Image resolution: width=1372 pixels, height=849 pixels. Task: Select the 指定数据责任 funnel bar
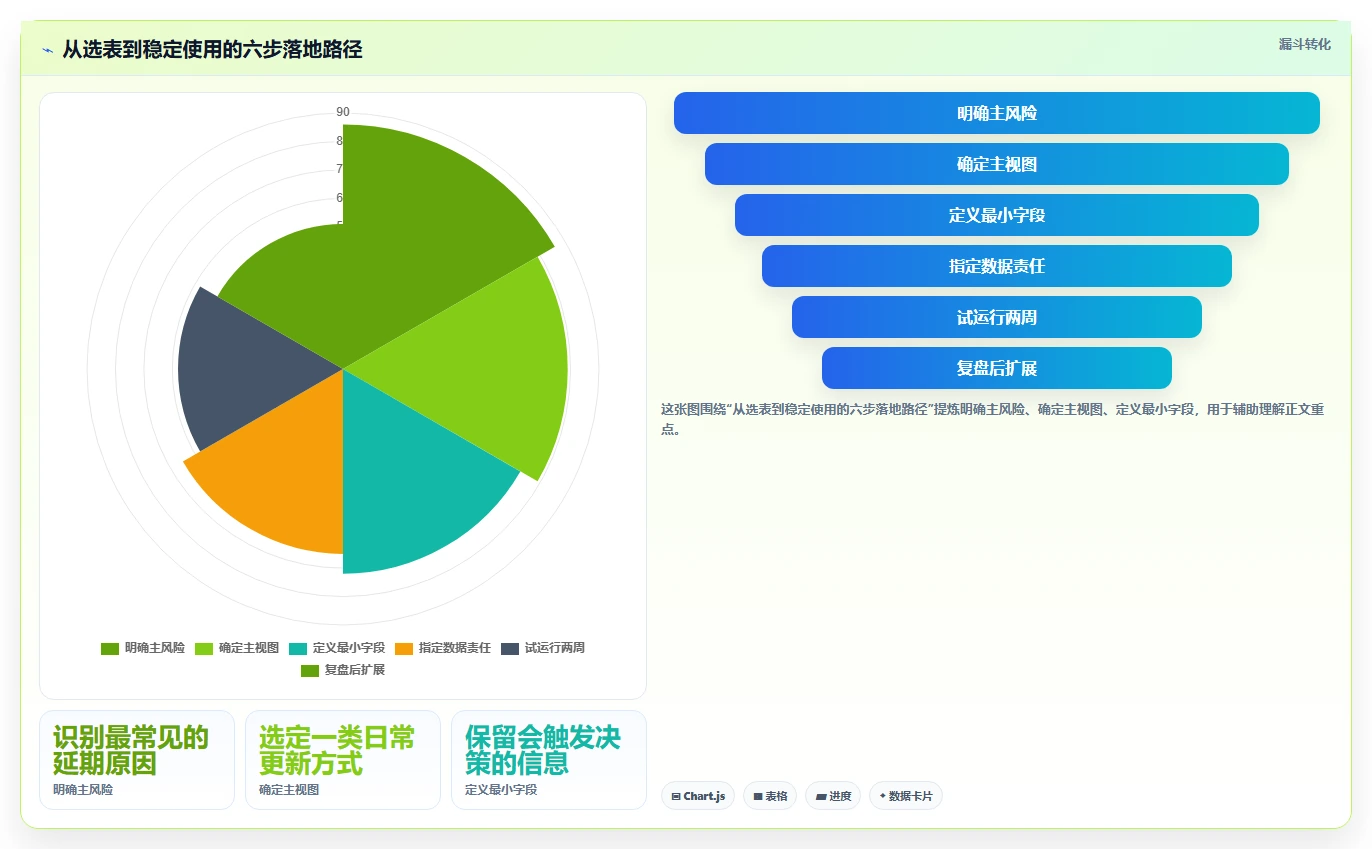coord(997,266)
